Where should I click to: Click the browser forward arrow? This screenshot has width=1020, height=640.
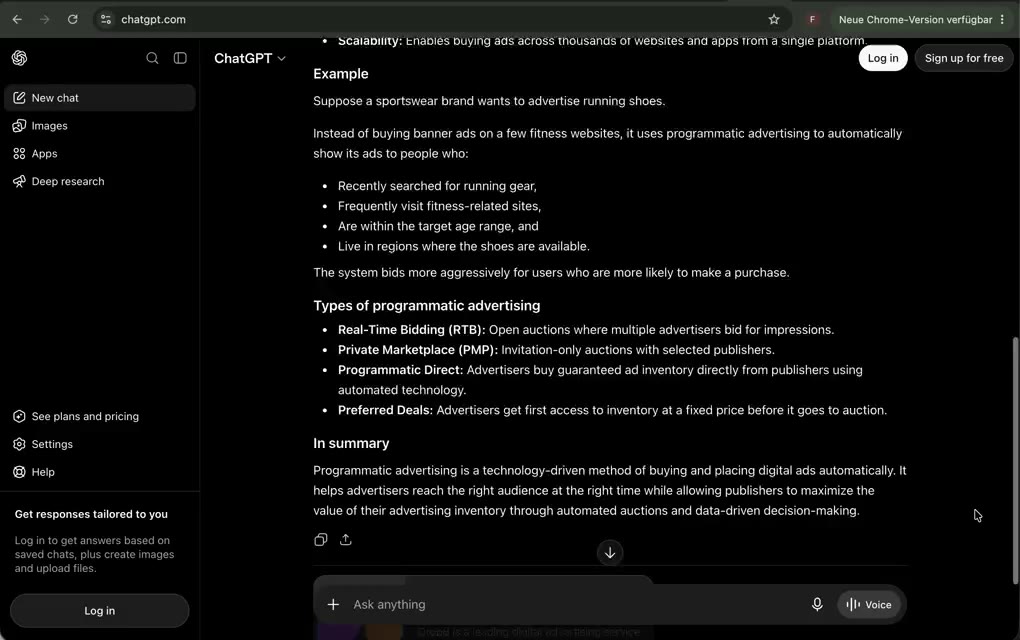click(x=45, y=20)
